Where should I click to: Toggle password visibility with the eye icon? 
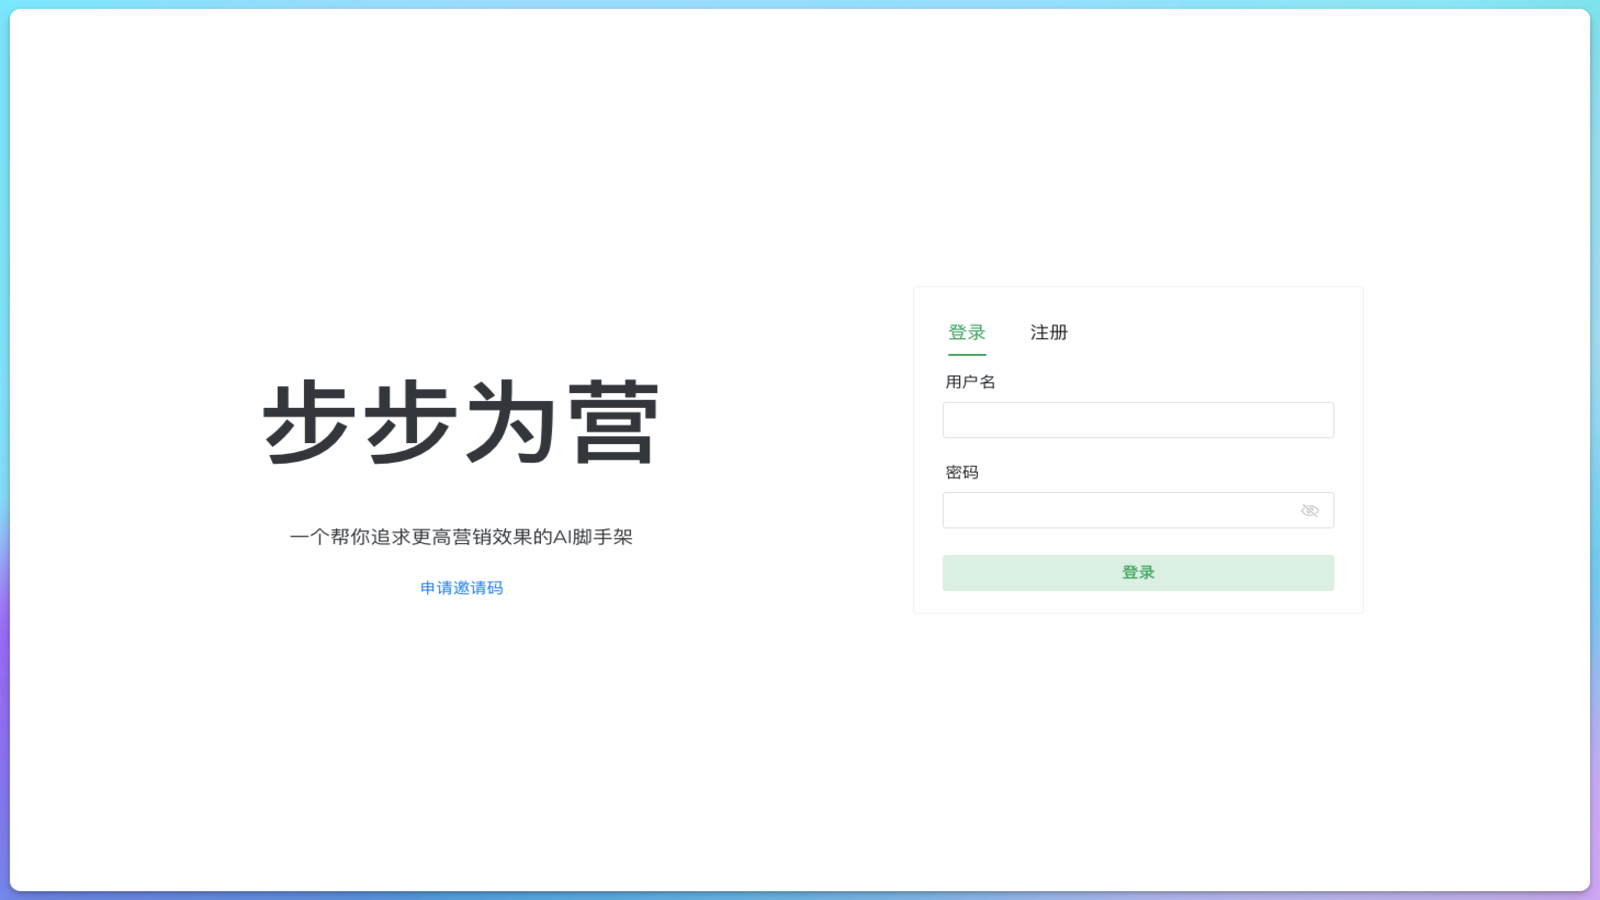(1309, 510)
